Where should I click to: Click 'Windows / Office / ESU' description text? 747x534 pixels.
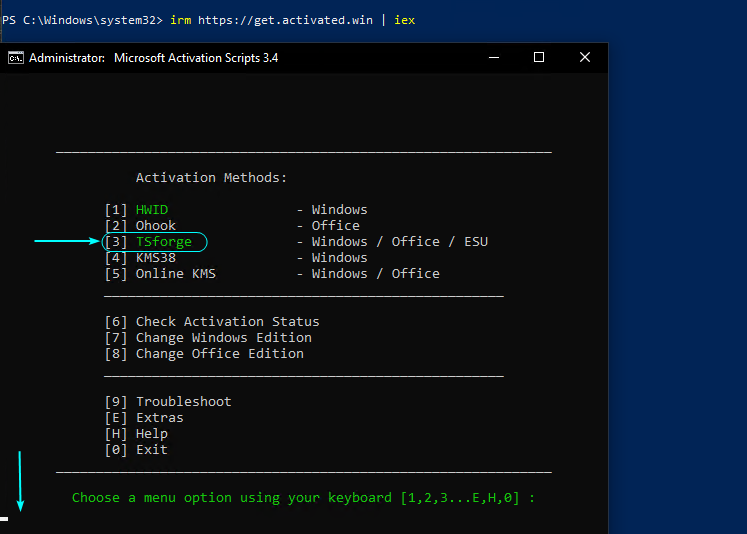coord(400,242)
